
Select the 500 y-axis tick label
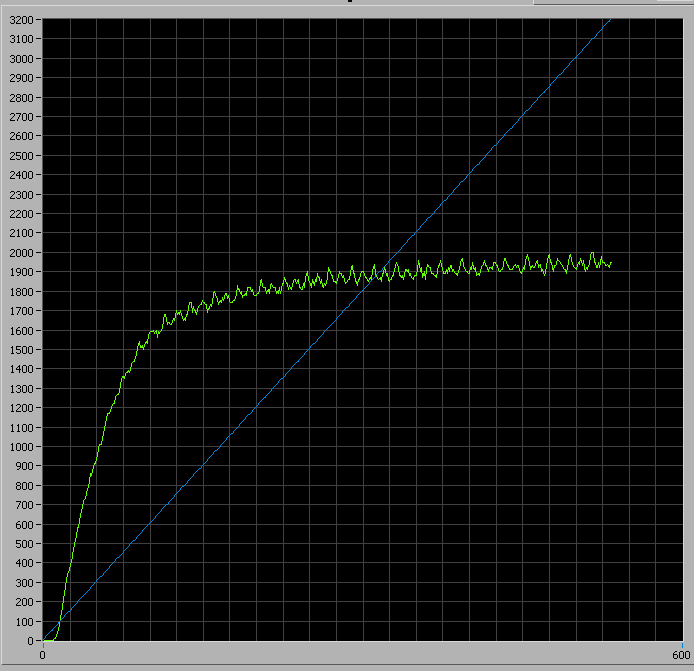pos(24,544)
